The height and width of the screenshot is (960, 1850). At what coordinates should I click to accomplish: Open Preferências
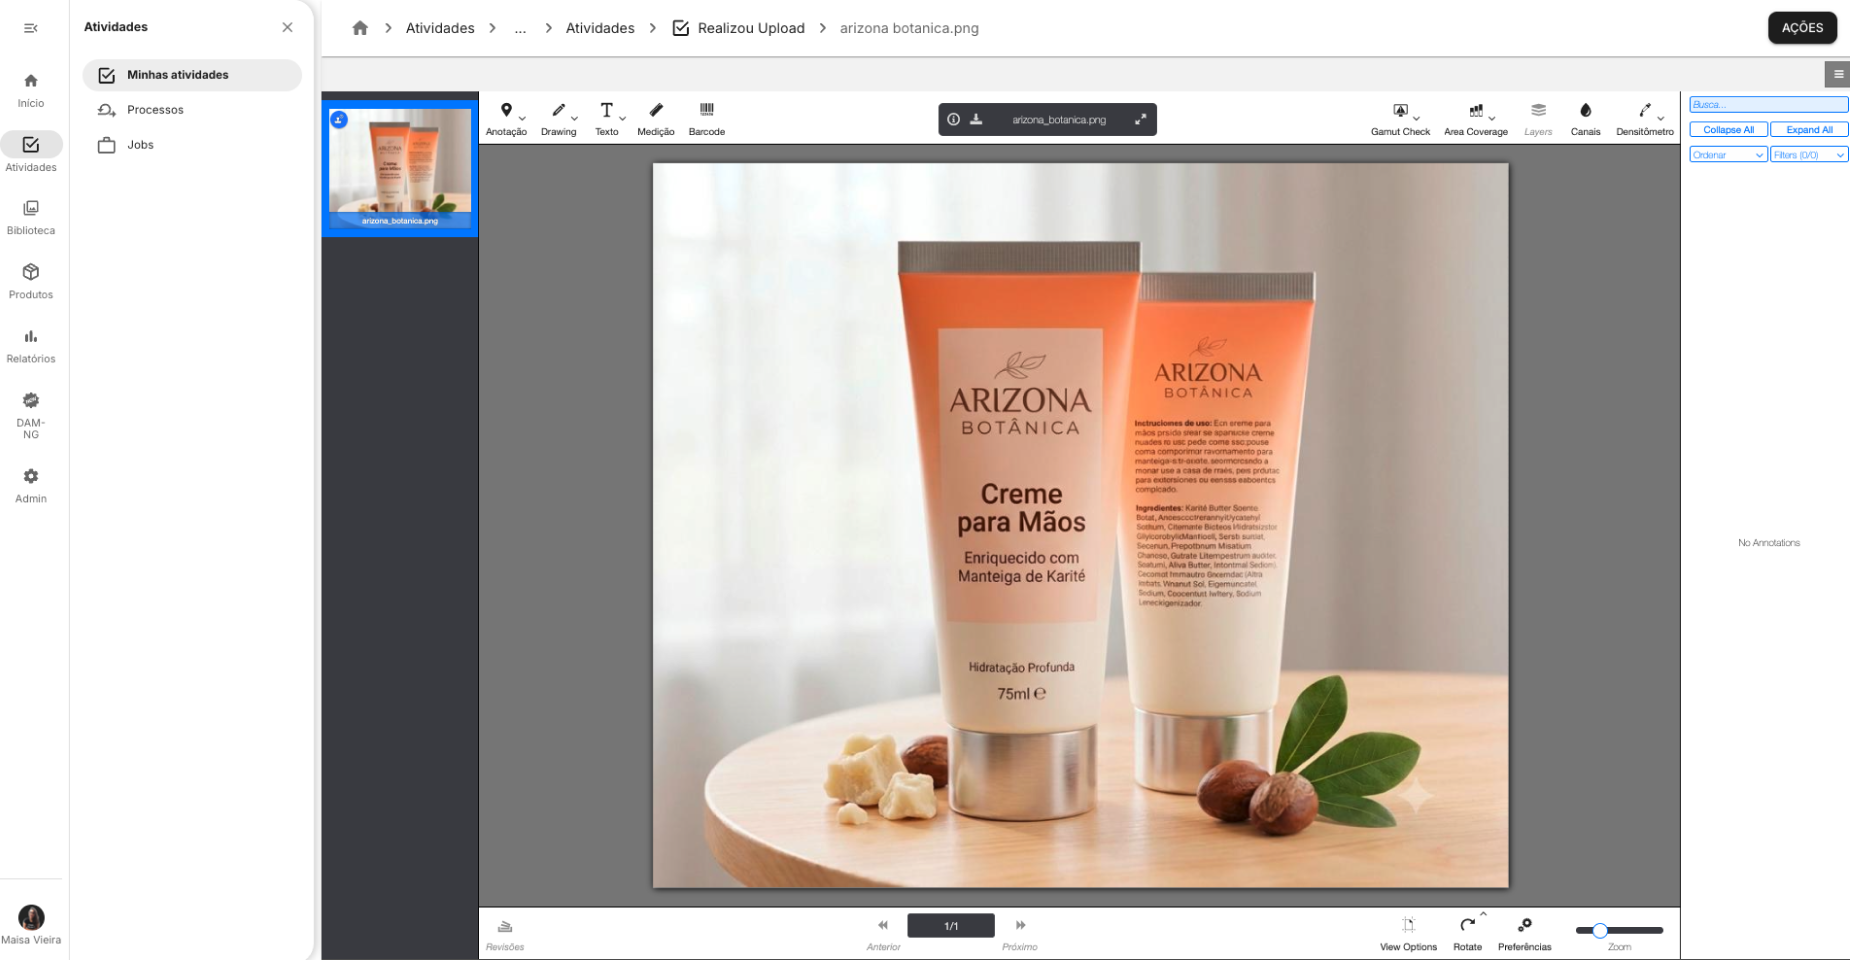pos(1524,934)
